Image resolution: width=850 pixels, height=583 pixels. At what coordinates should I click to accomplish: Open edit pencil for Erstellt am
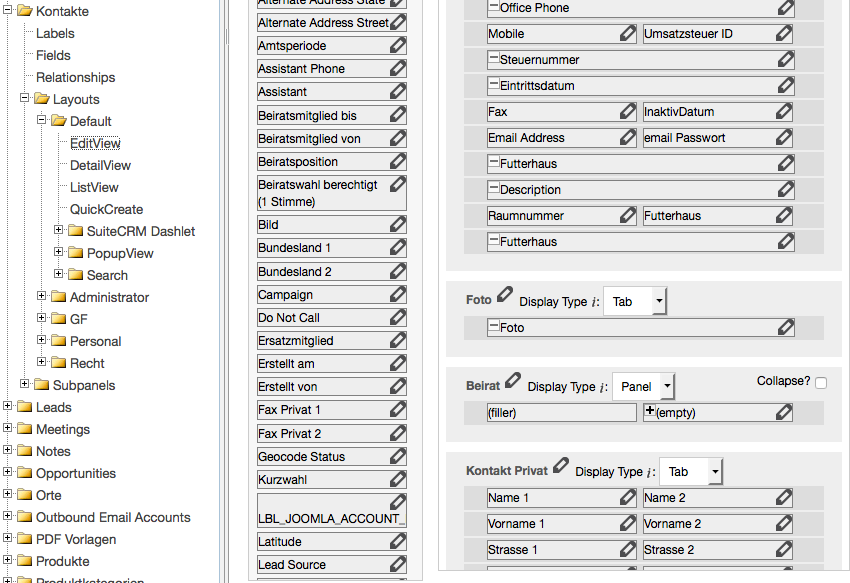pyautogui.click(x=397, y=363)
